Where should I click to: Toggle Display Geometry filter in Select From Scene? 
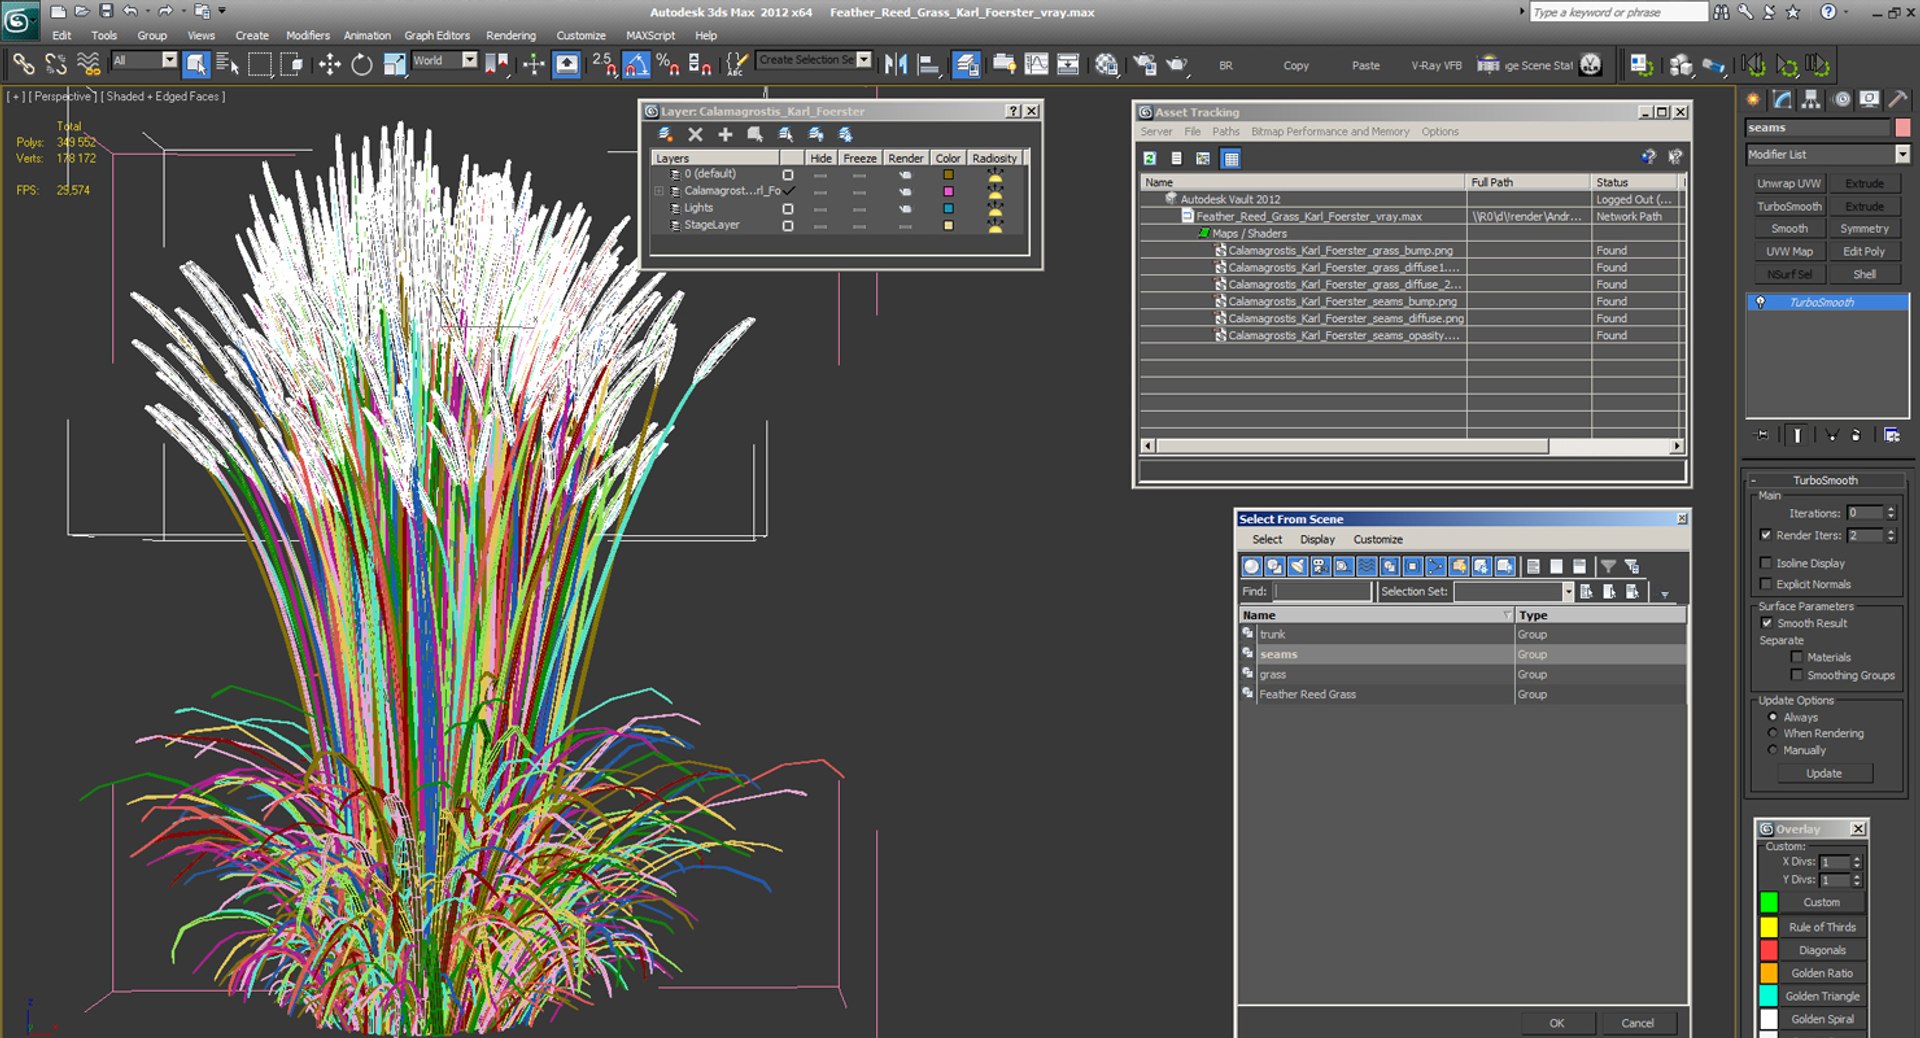(1251, 566)
